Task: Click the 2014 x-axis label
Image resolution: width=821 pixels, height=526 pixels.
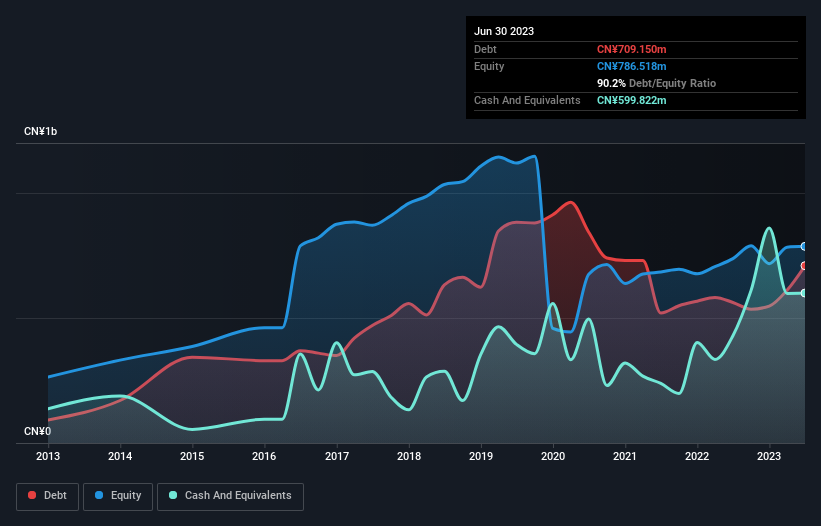Action: click(120, 456)
